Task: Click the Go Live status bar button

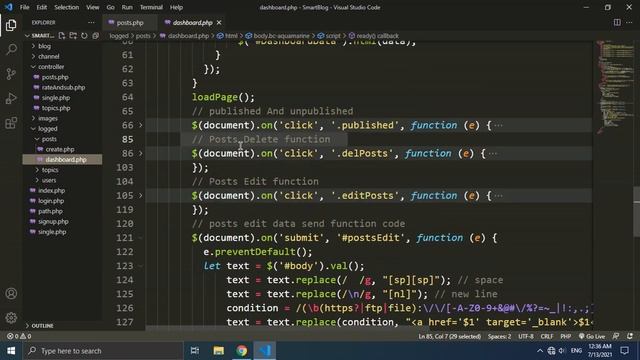Action: click(591, 336)
